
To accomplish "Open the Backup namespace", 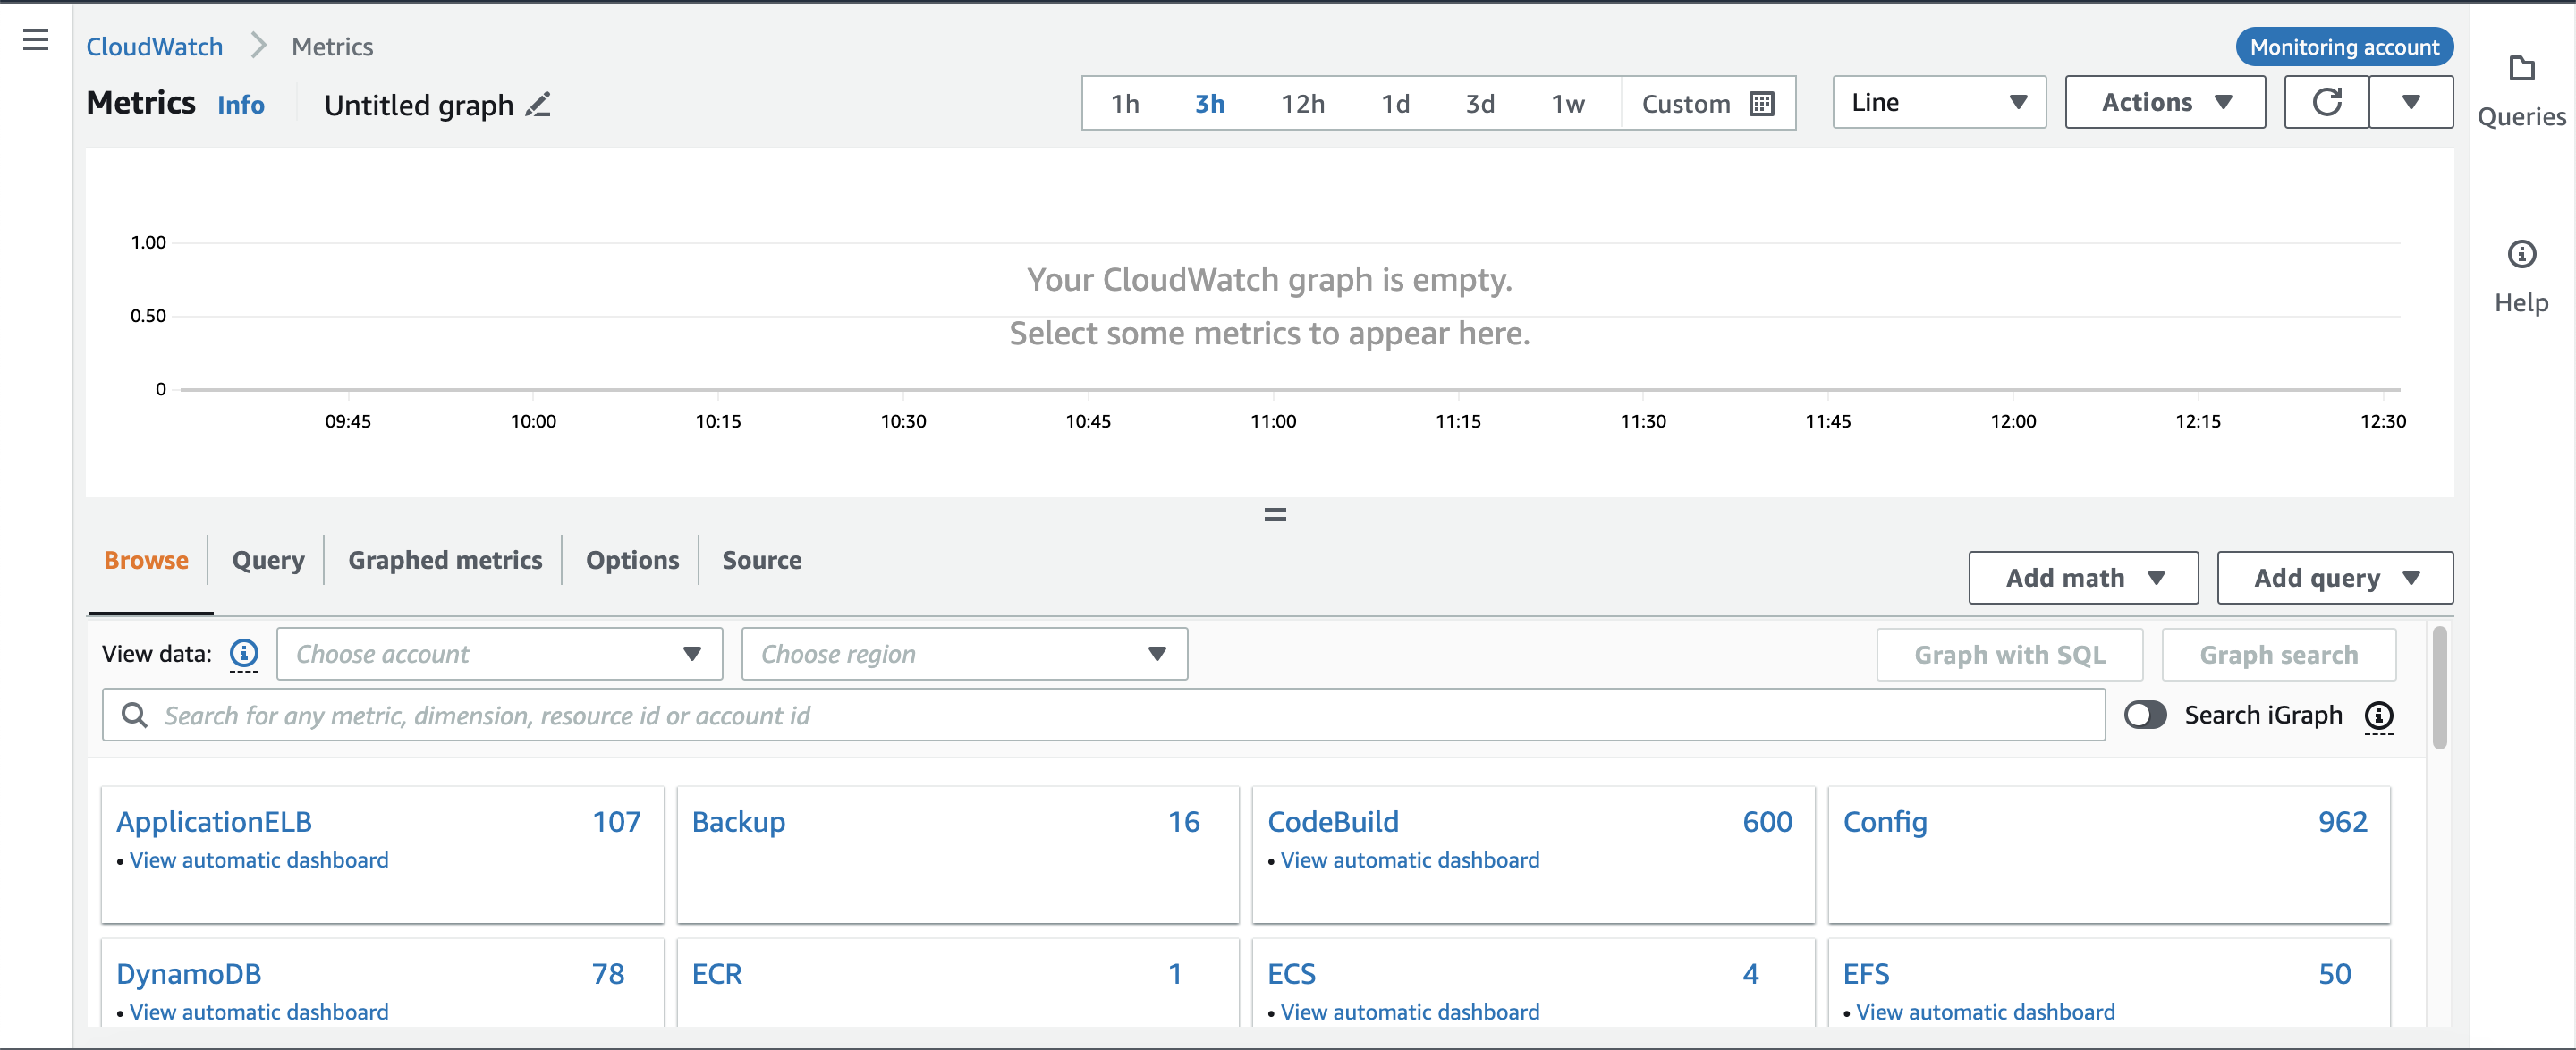I will [738, 822].
